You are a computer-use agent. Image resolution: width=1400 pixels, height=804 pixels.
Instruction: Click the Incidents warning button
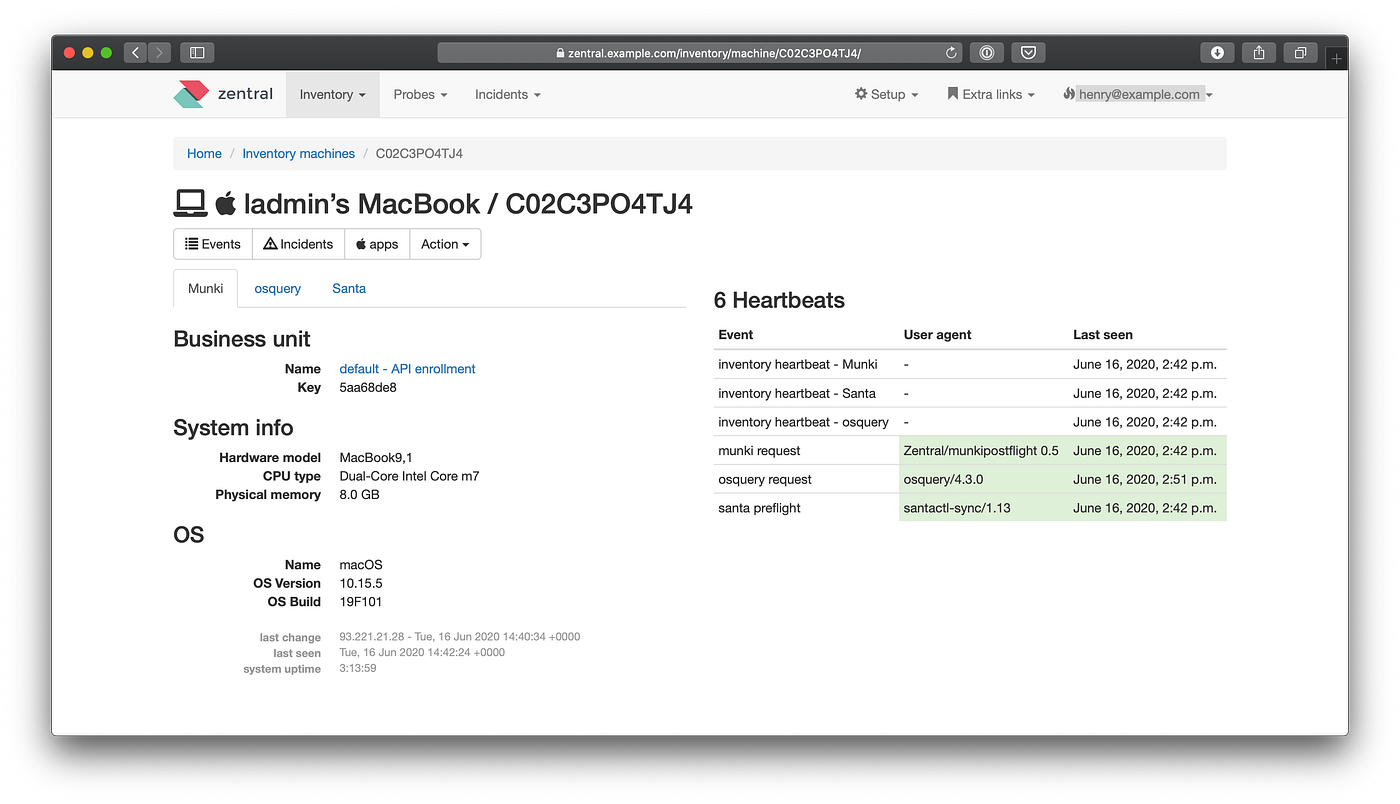tap(298, 244)
